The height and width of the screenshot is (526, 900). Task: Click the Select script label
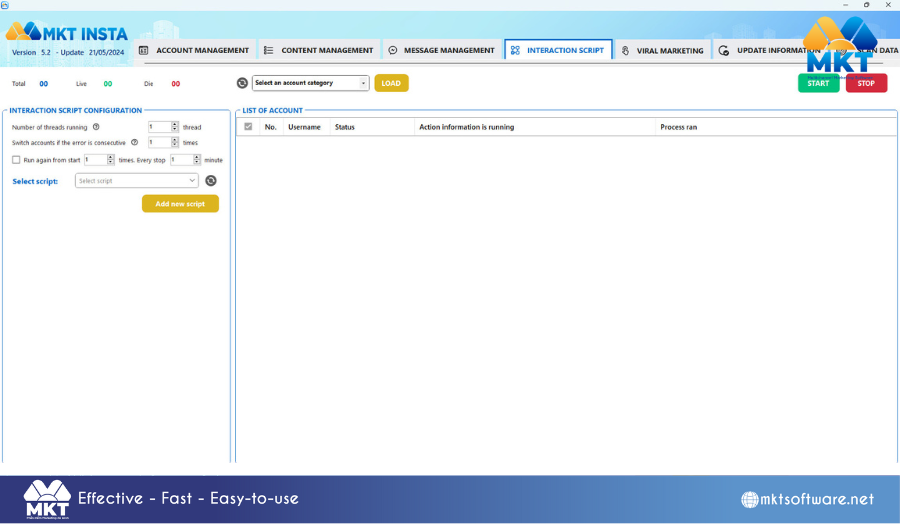click(x=35, y=181)
